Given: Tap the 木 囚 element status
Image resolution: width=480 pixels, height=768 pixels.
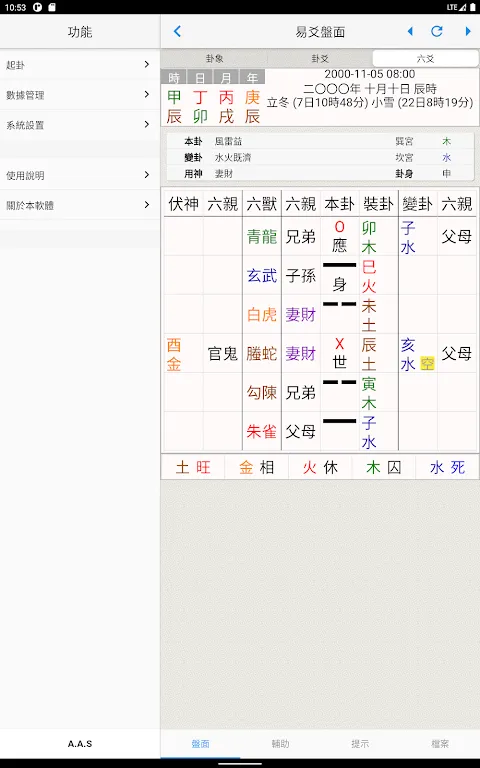Looking at the screenshot, I should pyautogui.click(x=384, y=467).
